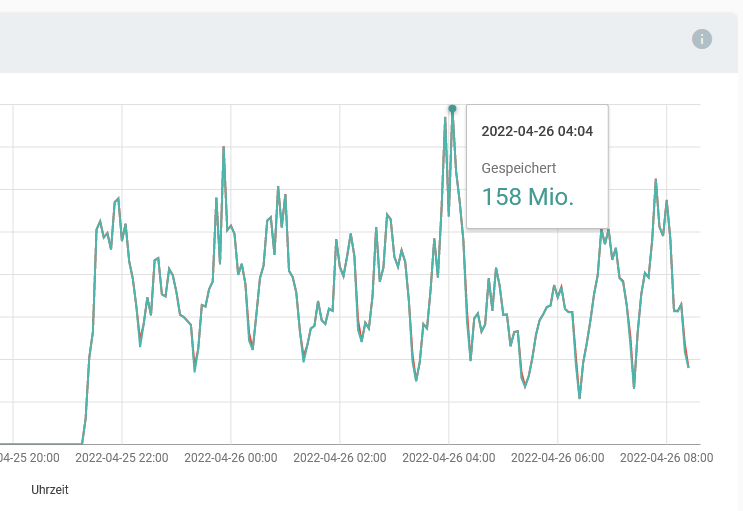Click the tooltip timestamp 2022-04-26 04:04
743x511 pixels.
coord(537,131)
